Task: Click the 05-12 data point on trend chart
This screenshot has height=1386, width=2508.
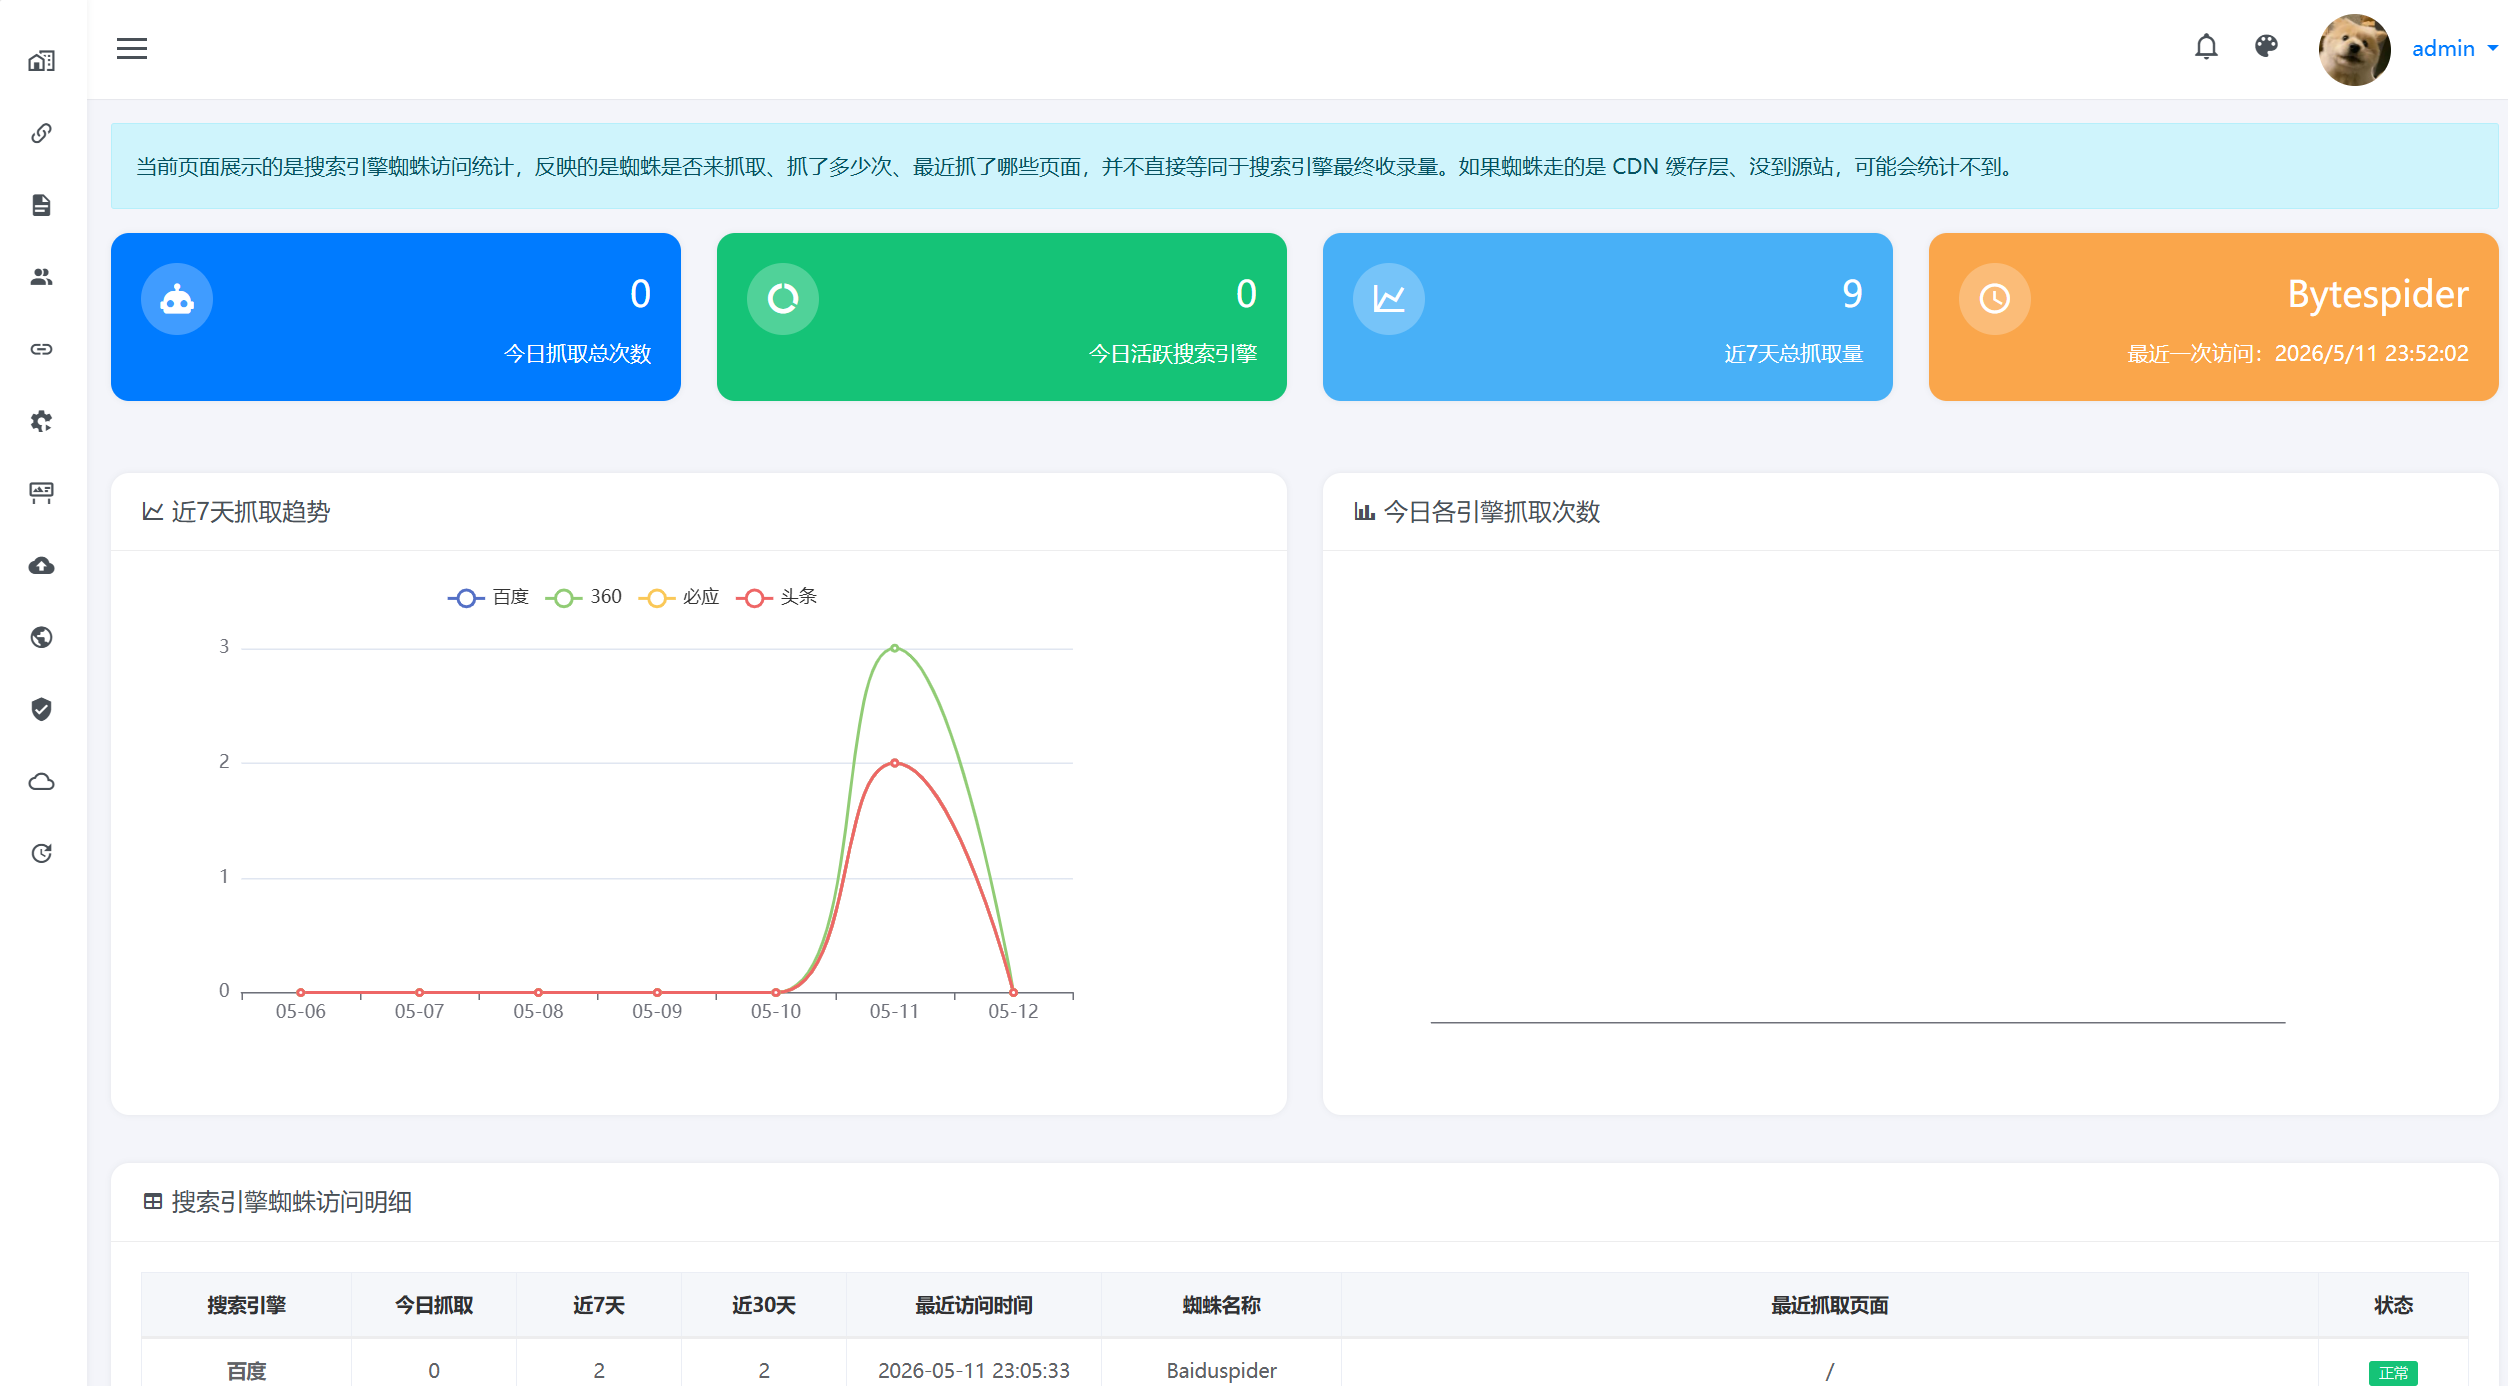Action: [x=1013, y=992]
